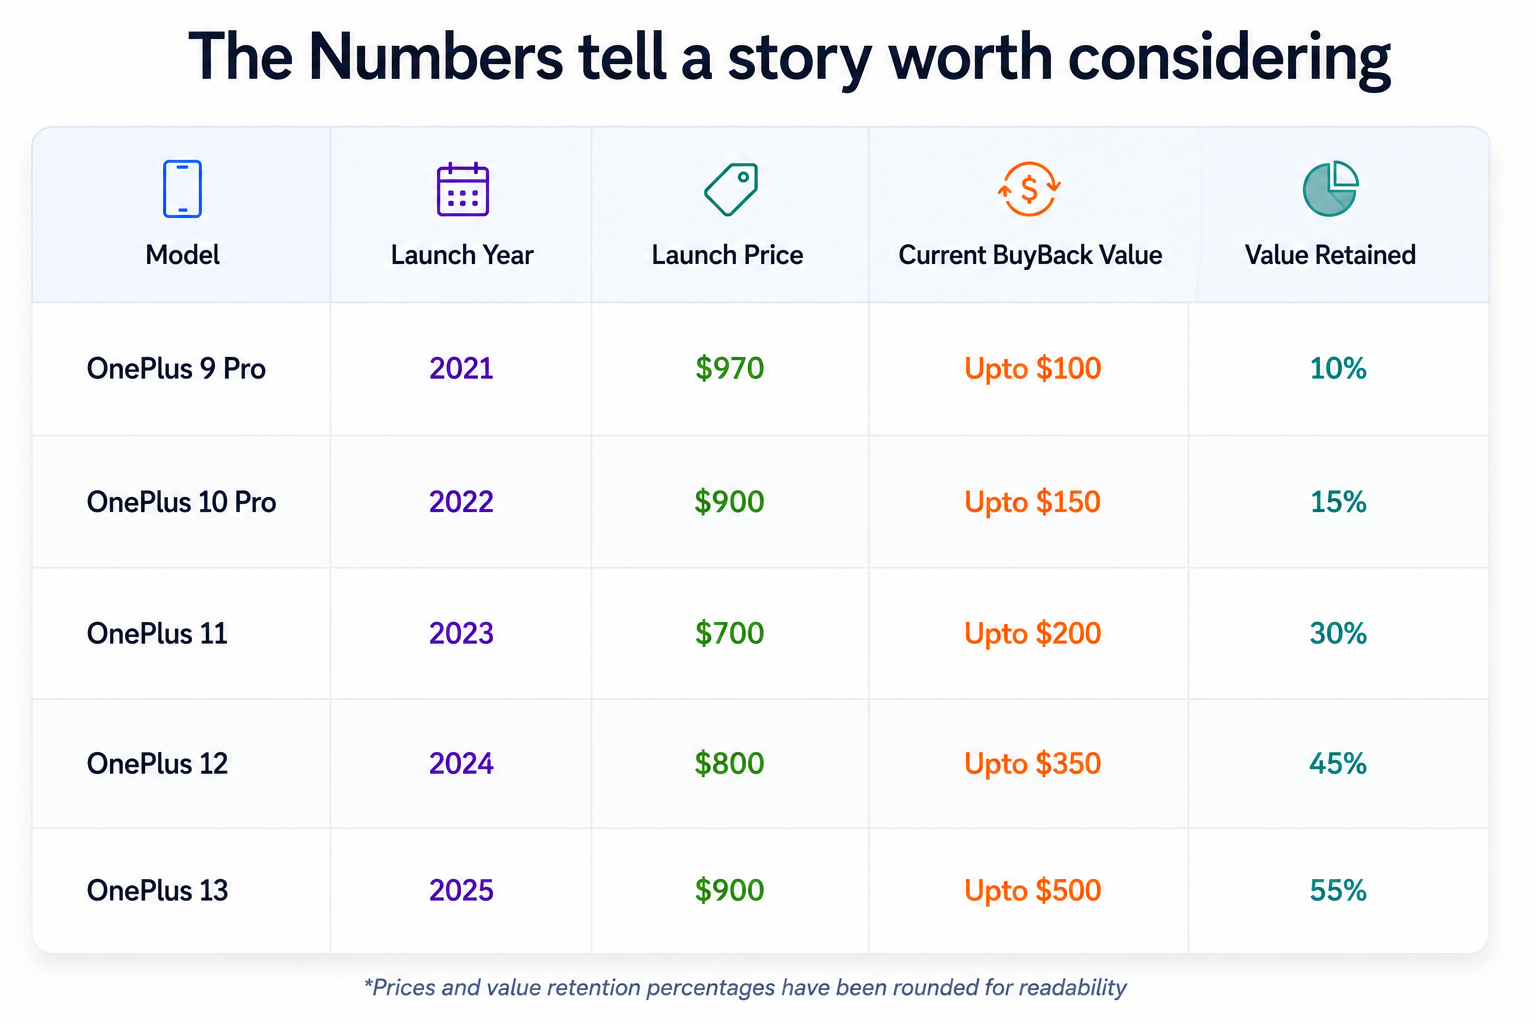Click the pie chart icon
Image resolution: width=1536 pixels, height=1024 pixels.
coord(1330,188)
